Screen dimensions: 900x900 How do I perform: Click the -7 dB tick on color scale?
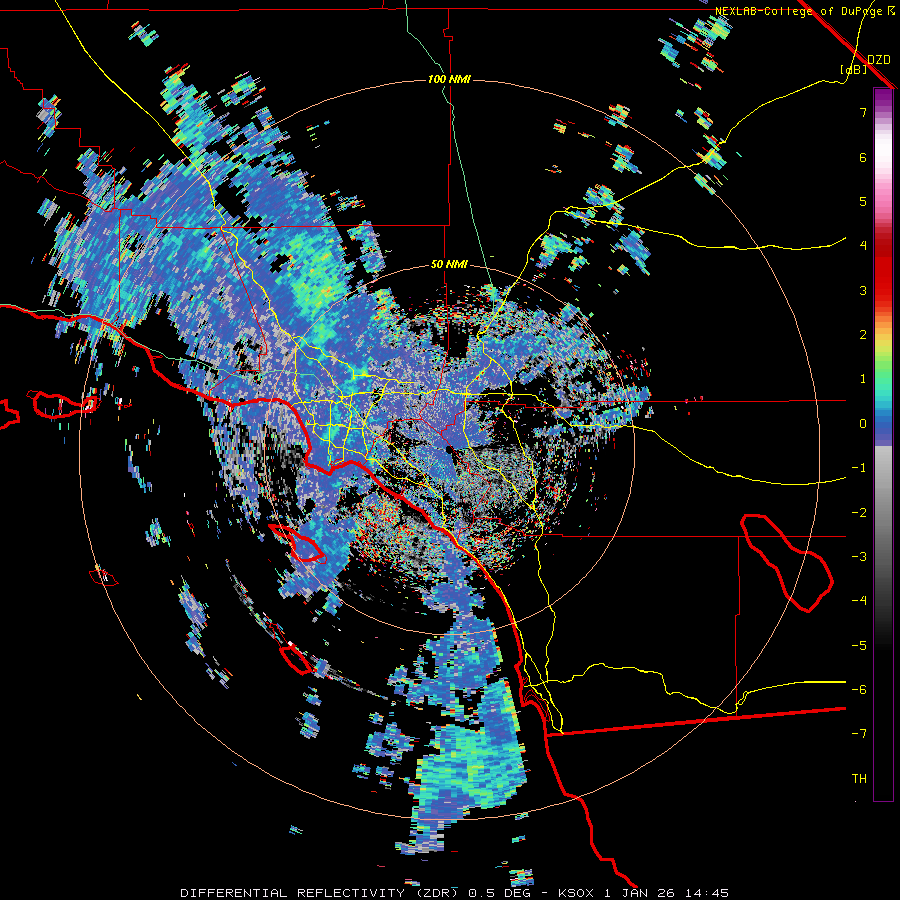pos(859,734)
